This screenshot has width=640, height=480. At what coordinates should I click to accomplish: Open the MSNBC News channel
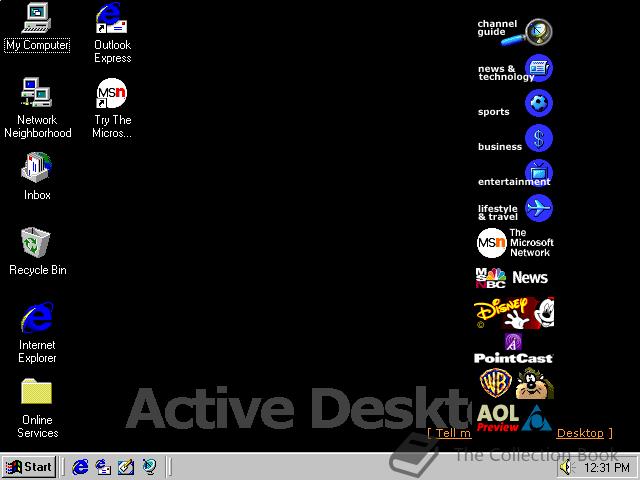pyautogui.click(x=512, y=278)
